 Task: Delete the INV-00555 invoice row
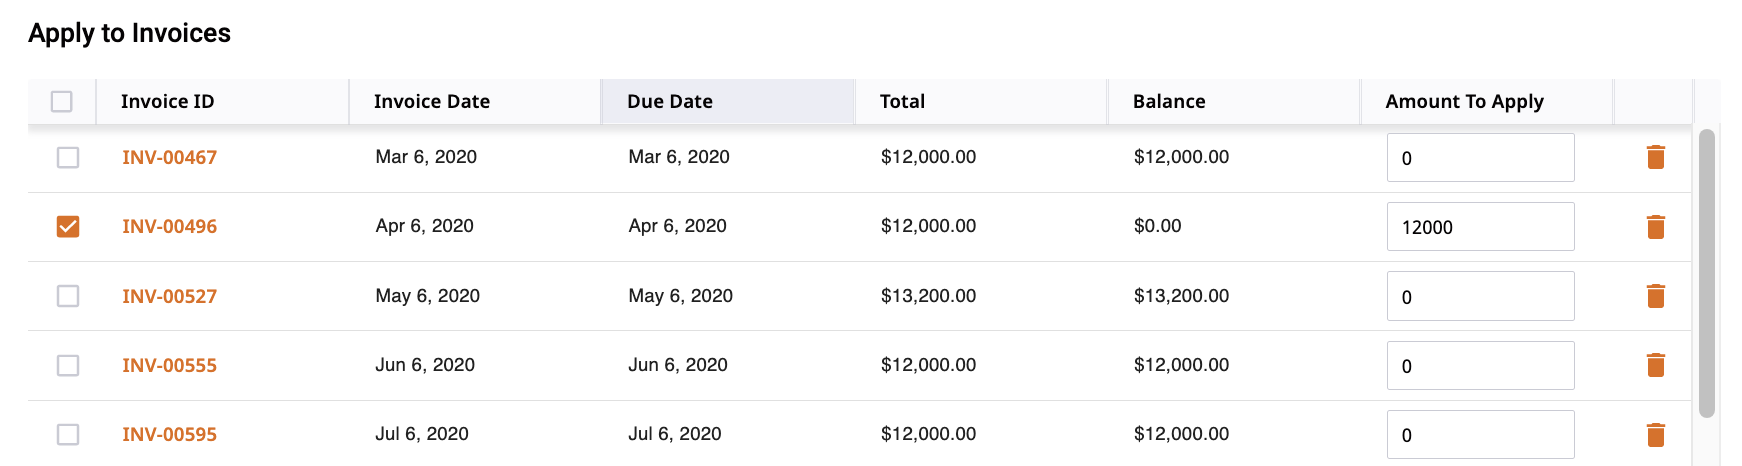coord(1655,365)
